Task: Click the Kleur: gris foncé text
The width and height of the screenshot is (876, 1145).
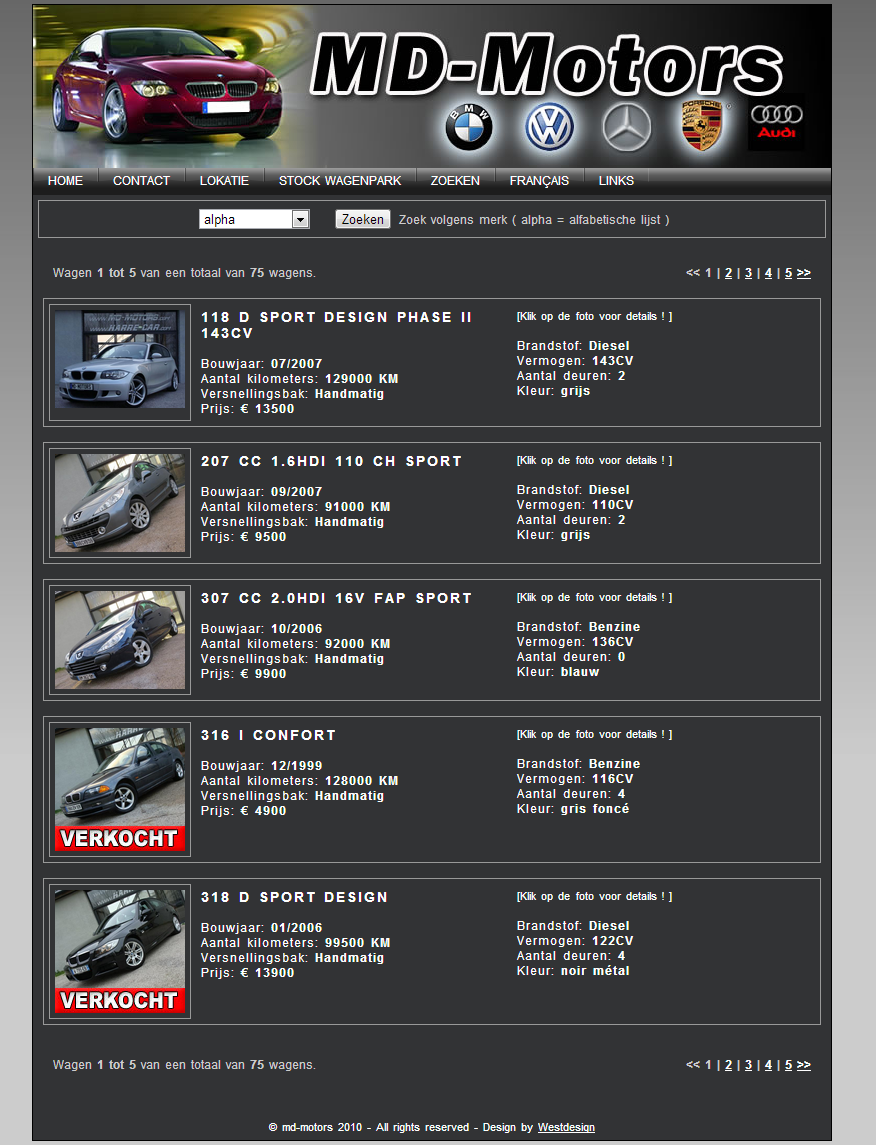Action: (573, 809)
